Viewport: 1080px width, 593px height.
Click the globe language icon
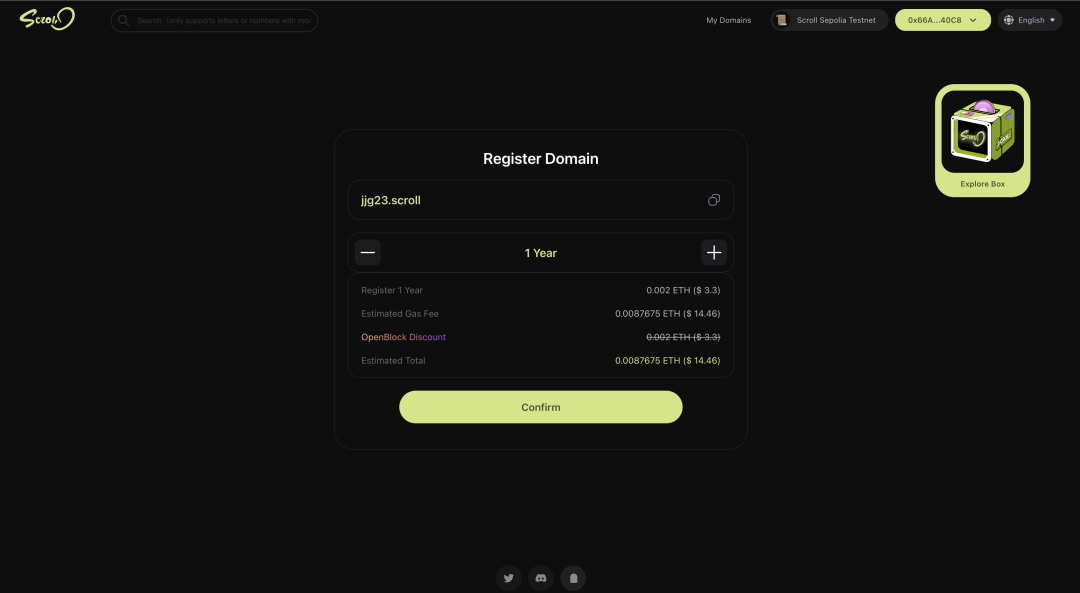tap(1009, 20)
